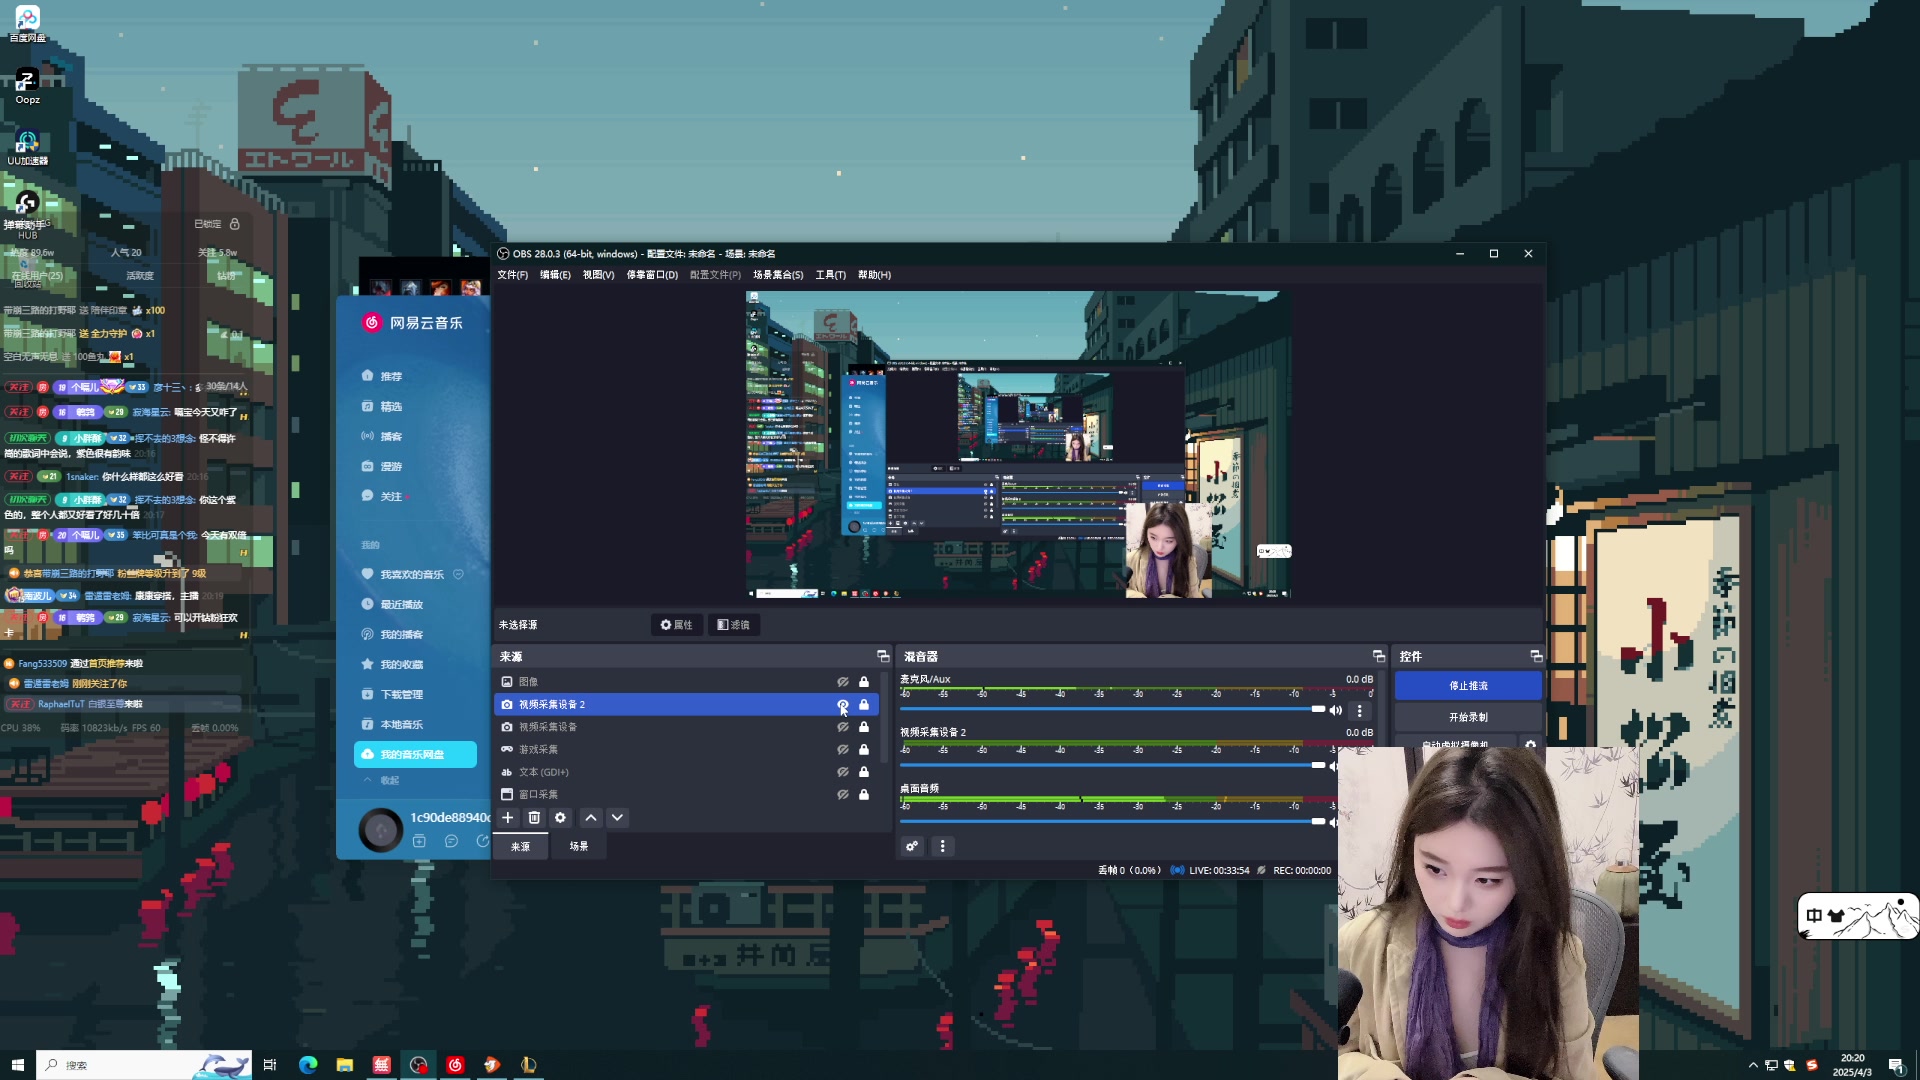Screen dimensions: 1920x1080
Task: Unlock the 图像 source lock
Action: click(864, 682)
